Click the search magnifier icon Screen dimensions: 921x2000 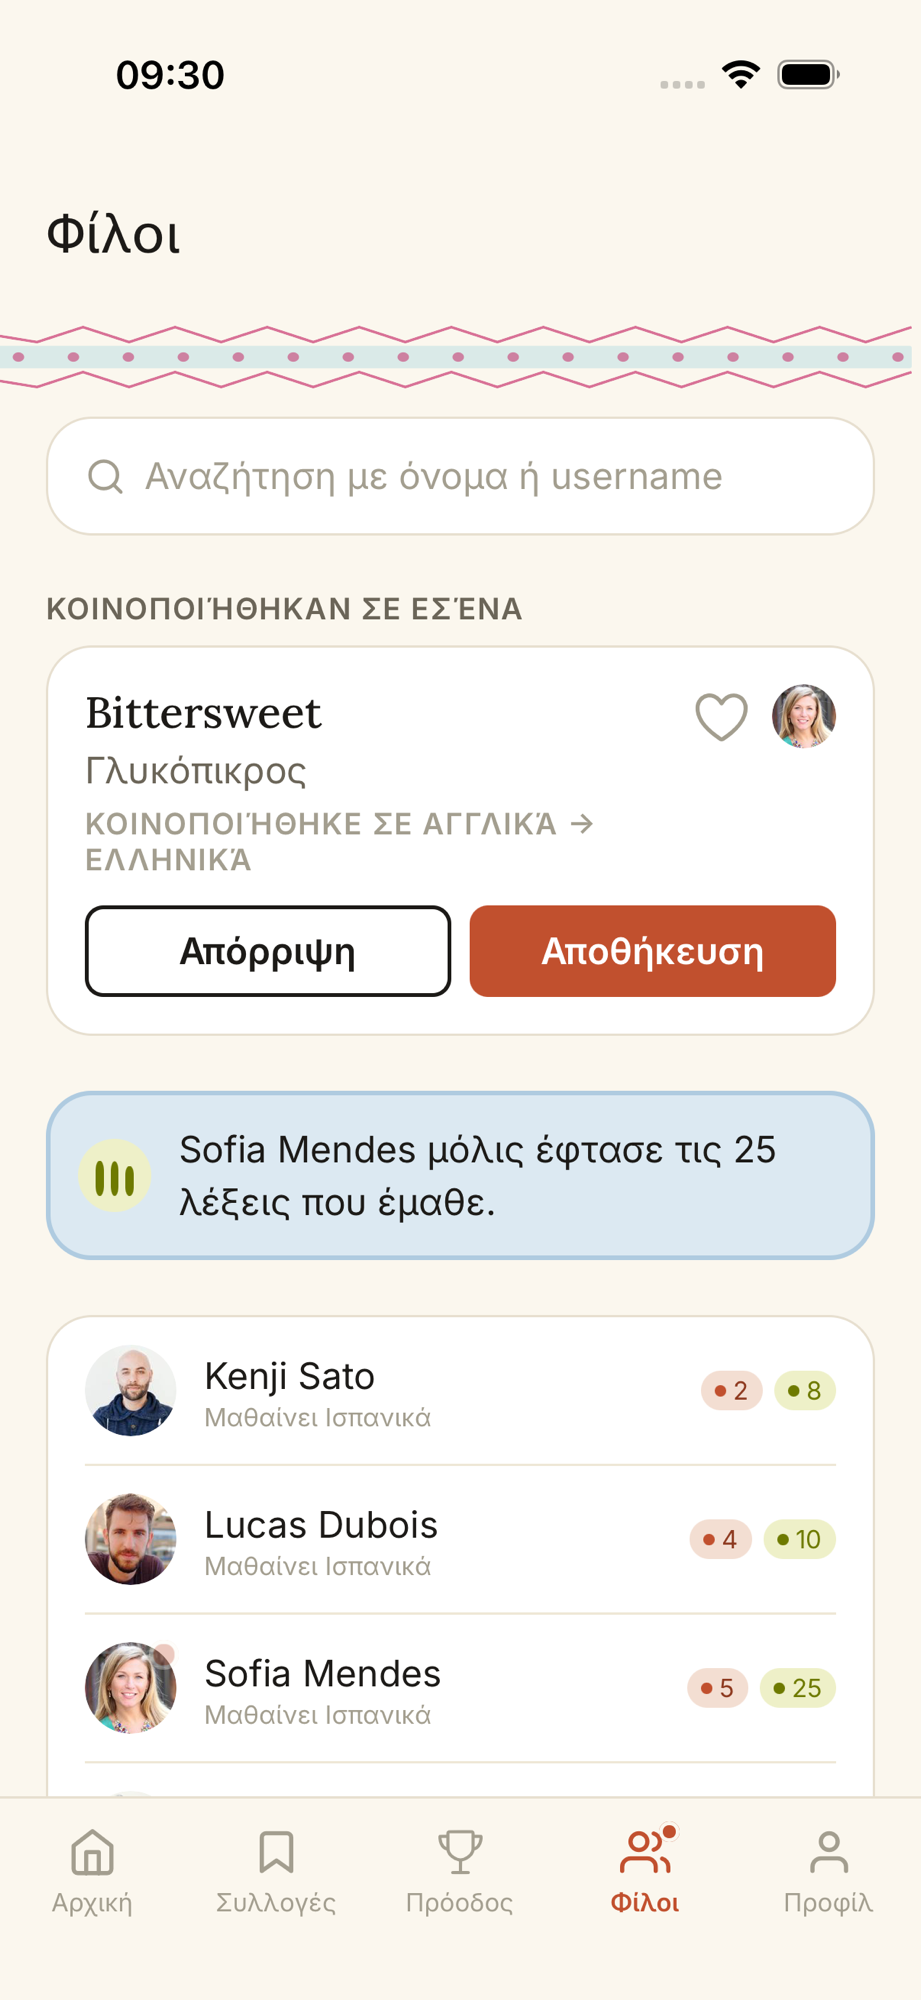pyautogui.click(x=105, y=477)
